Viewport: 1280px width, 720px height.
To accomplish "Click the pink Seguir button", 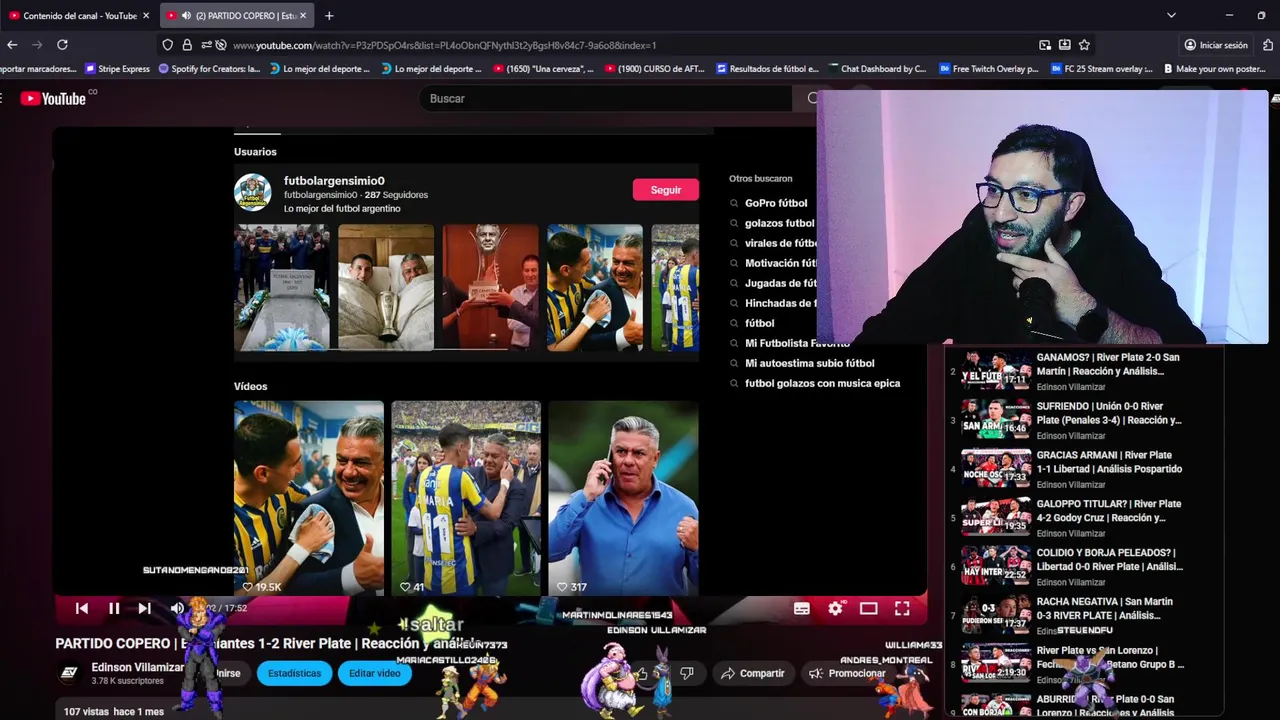I will pos(665,190).
